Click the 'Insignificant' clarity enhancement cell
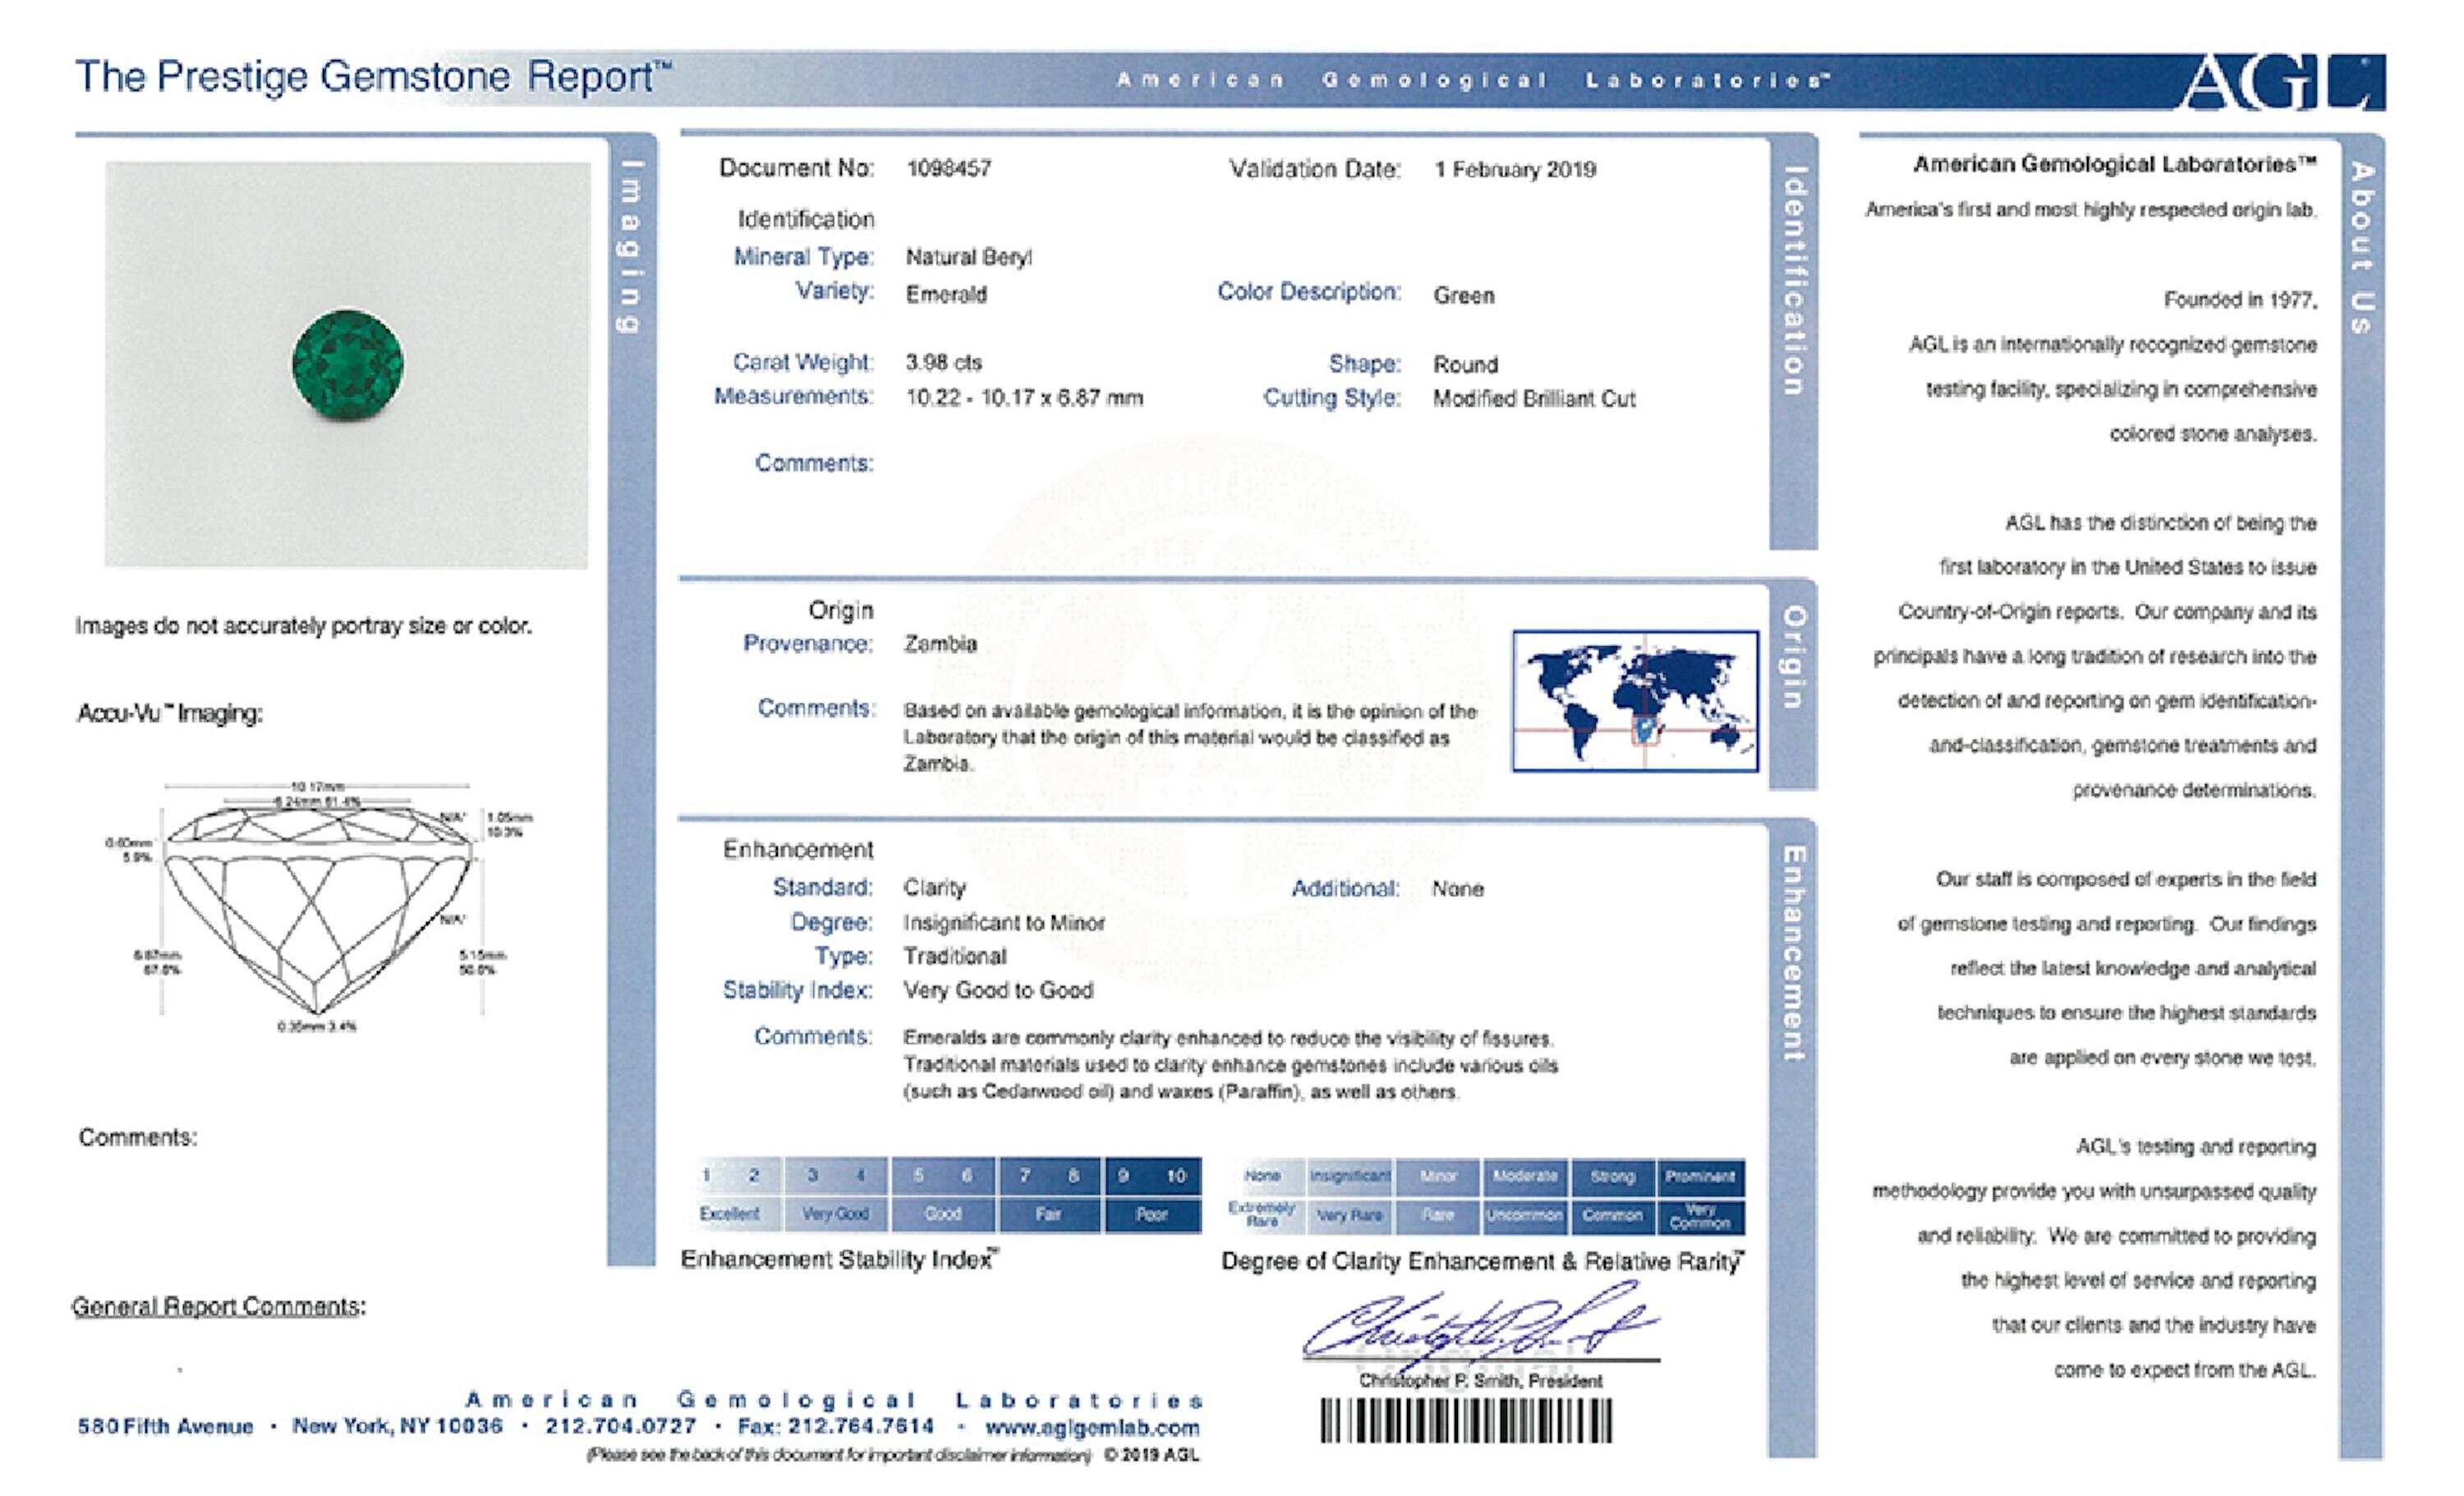2464x1496 pixels. tap(1350, 1176)
